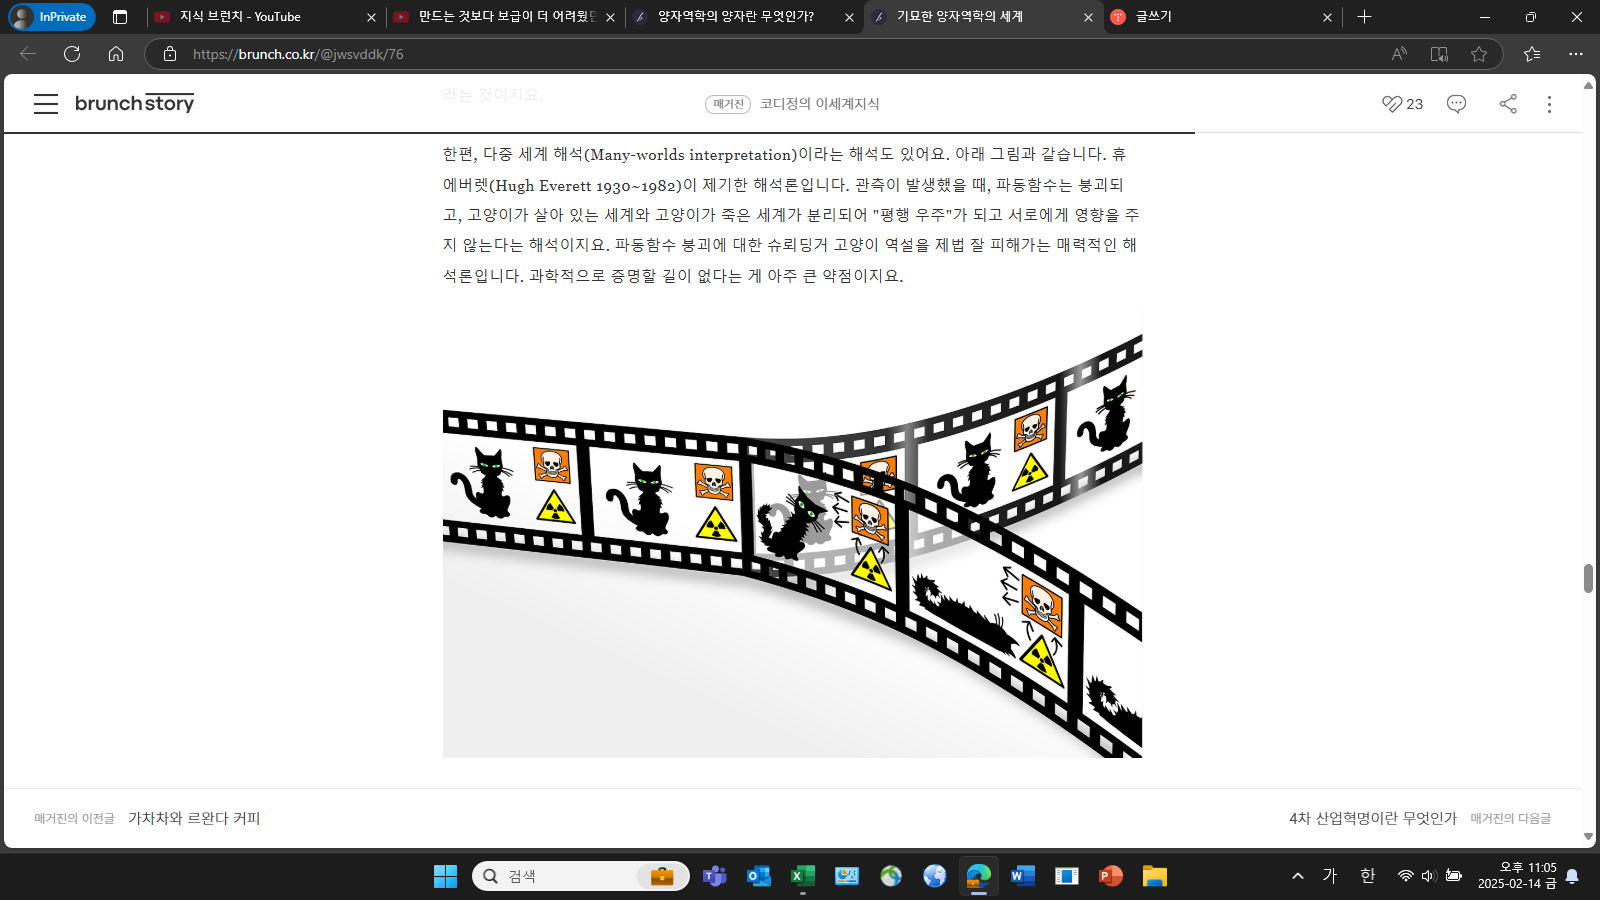The height and width of the screenshot is (900, 1600).
Task: Share the article via share icon
Action: [x=1508, y=104]
